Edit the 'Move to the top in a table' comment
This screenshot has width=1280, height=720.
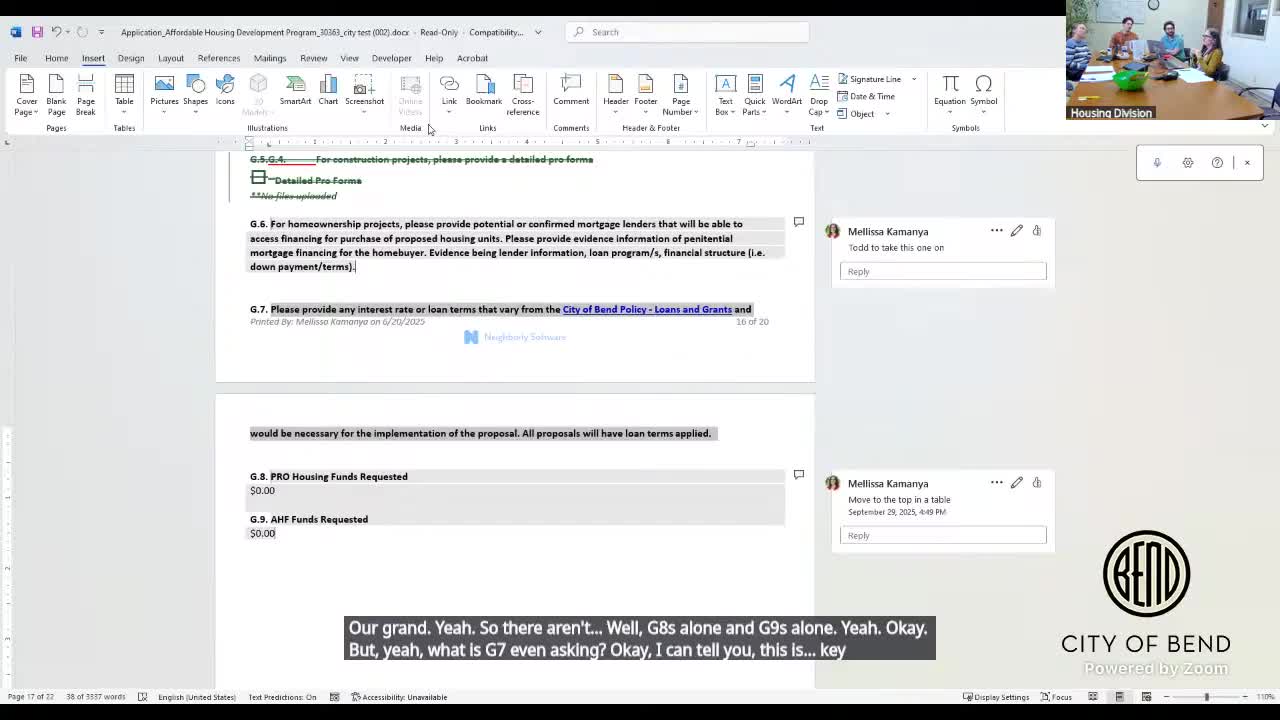click(x=1017, y=483)
